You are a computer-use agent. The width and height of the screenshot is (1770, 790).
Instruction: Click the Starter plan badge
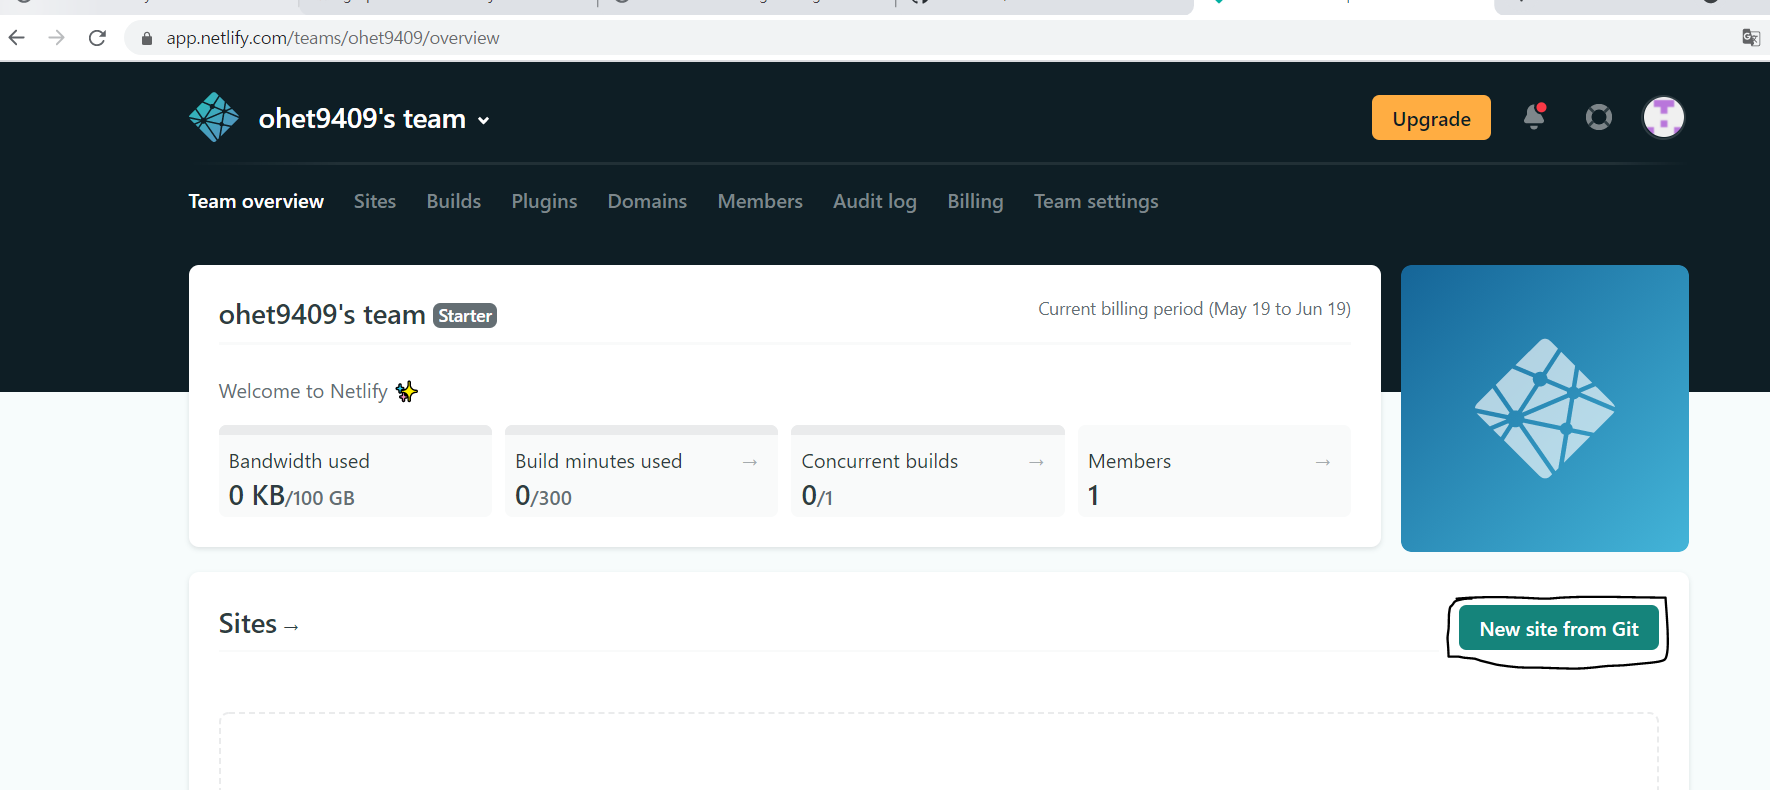pyautogui.click(x=465, y=316)
